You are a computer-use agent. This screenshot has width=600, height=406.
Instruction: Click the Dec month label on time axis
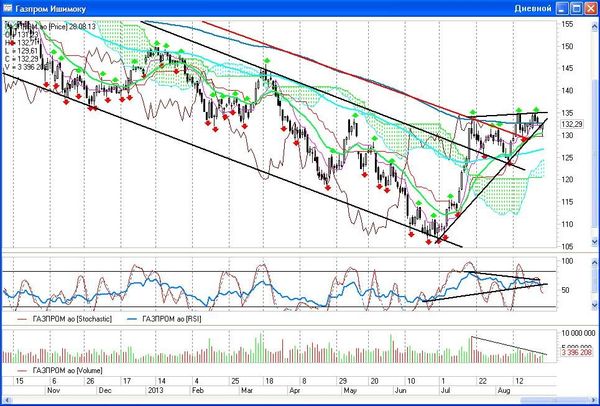[x=105, y=390]
